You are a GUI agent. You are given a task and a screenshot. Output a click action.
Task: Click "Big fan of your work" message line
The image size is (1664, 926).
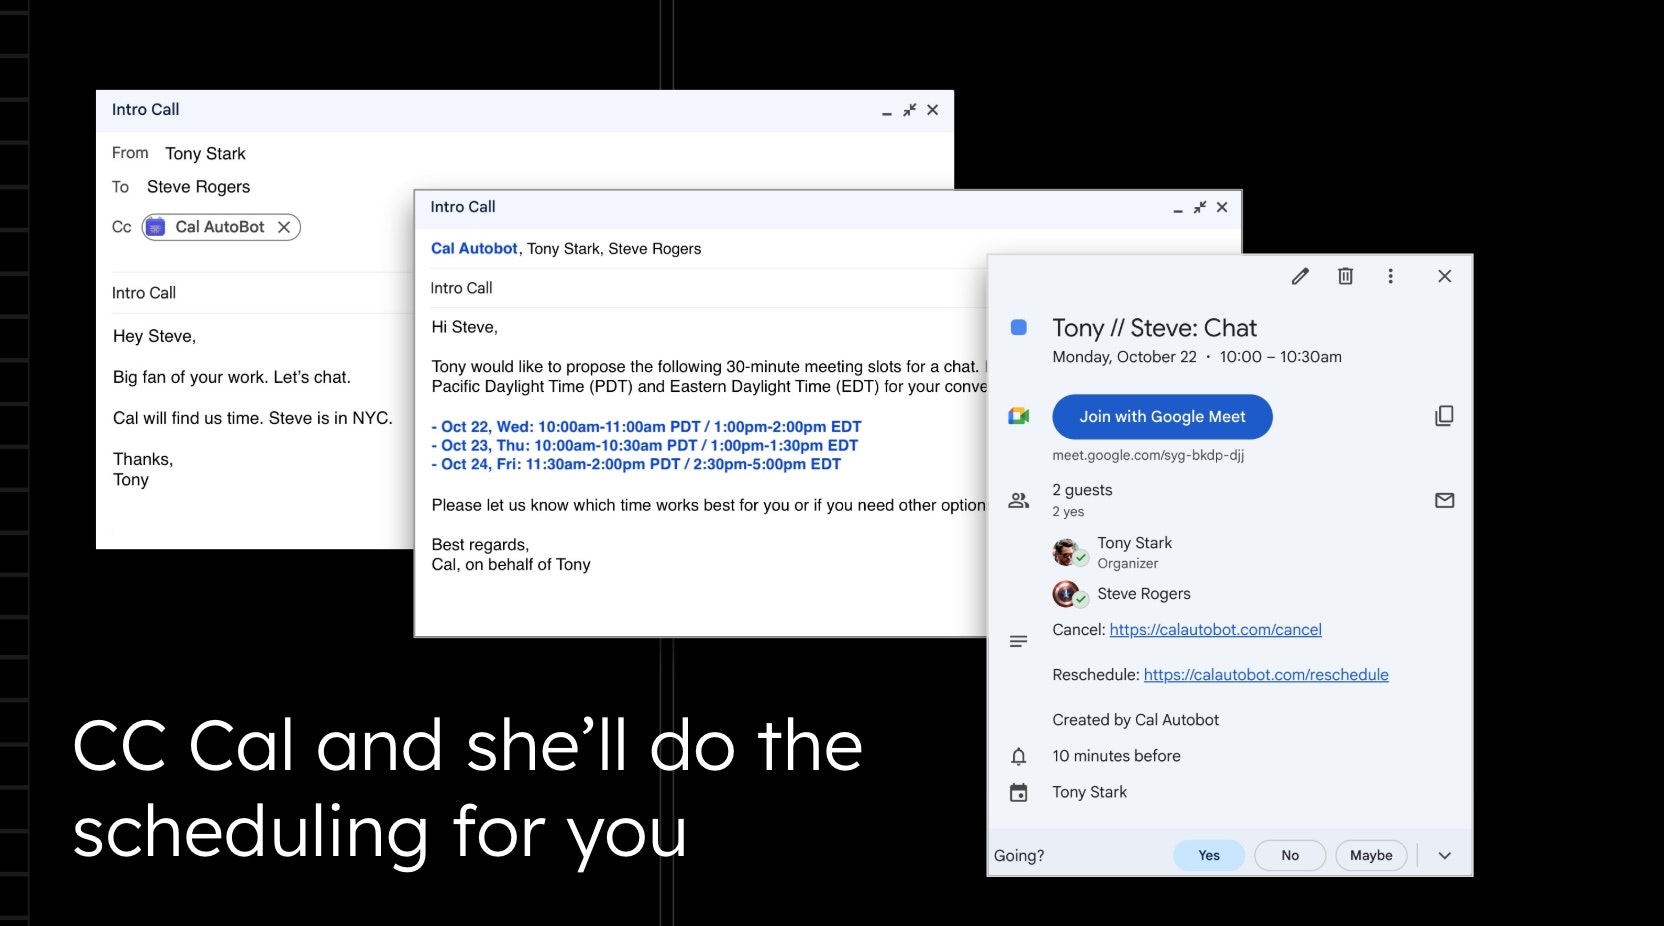pos(232,378)
